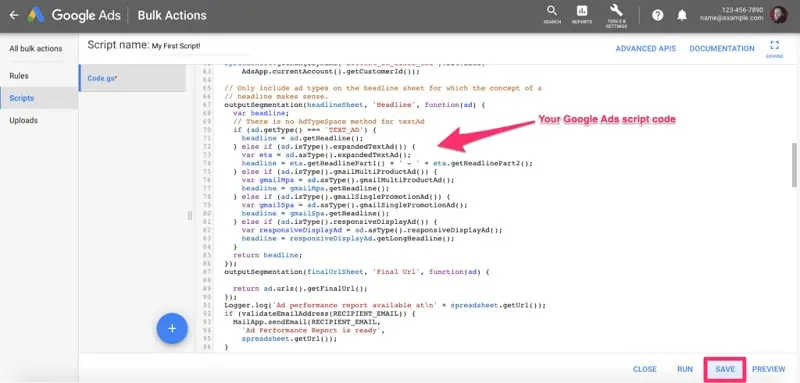Viewport: 800px width, 383px height.
Task: Click the Run button
Action: (x=685, y=369)
